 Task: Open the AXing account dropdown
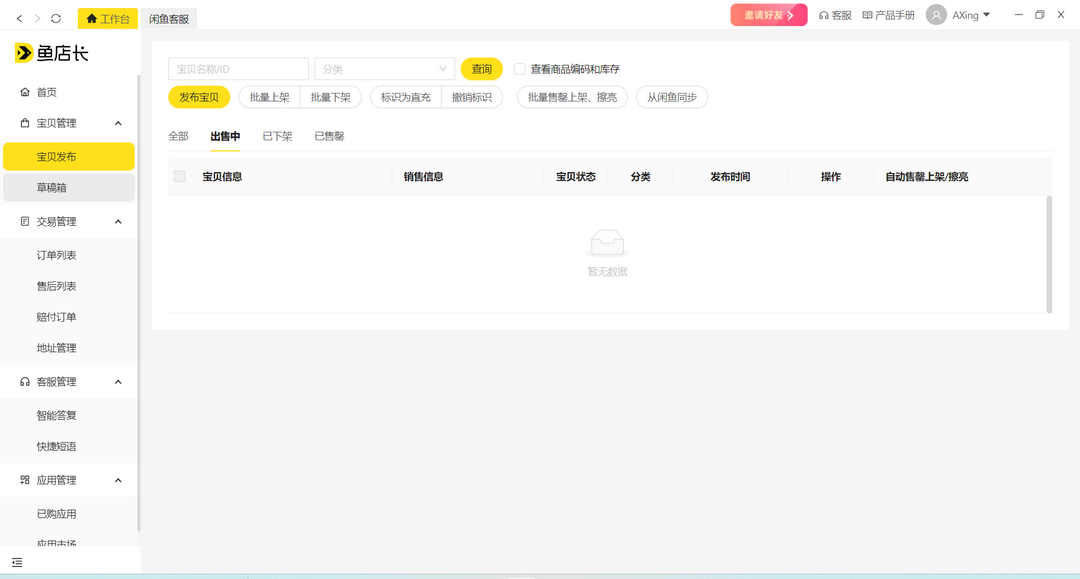tap(962, 14)
